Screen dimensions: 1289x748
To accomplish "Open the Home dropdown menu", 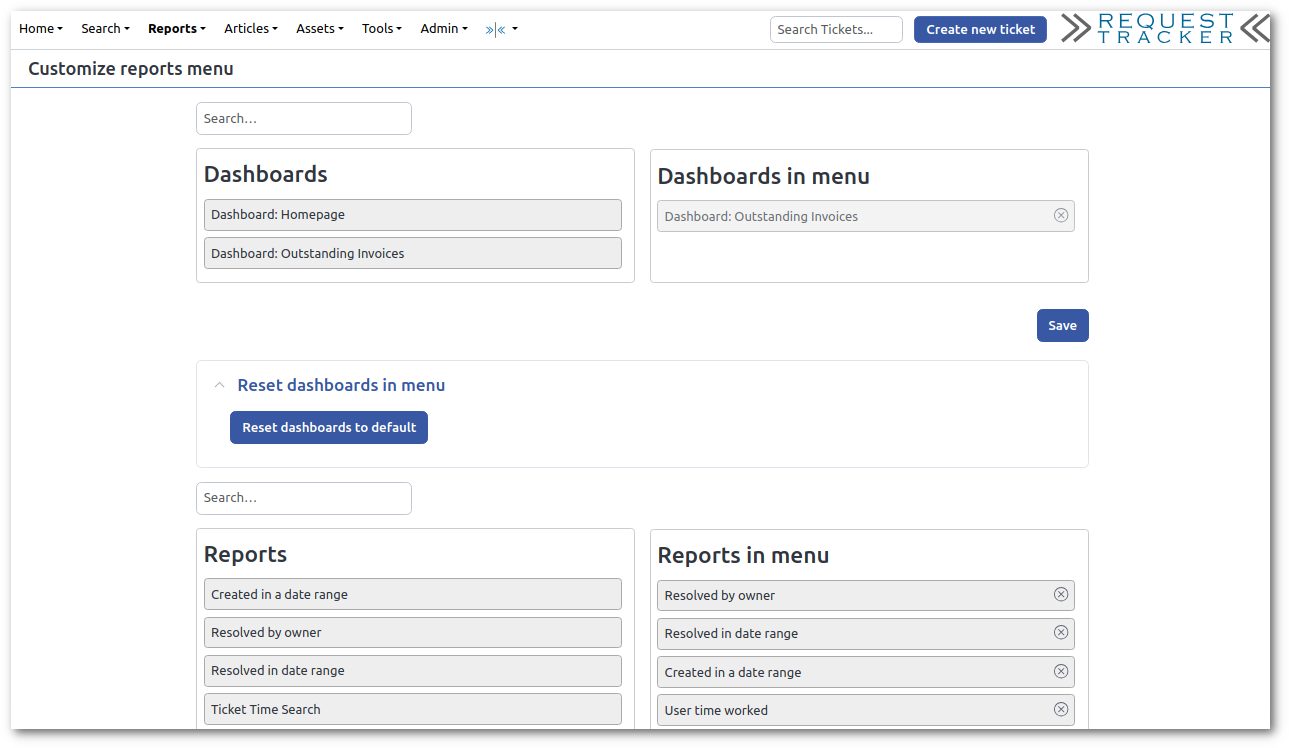I will pyautogui.click(x=40, y=29).
